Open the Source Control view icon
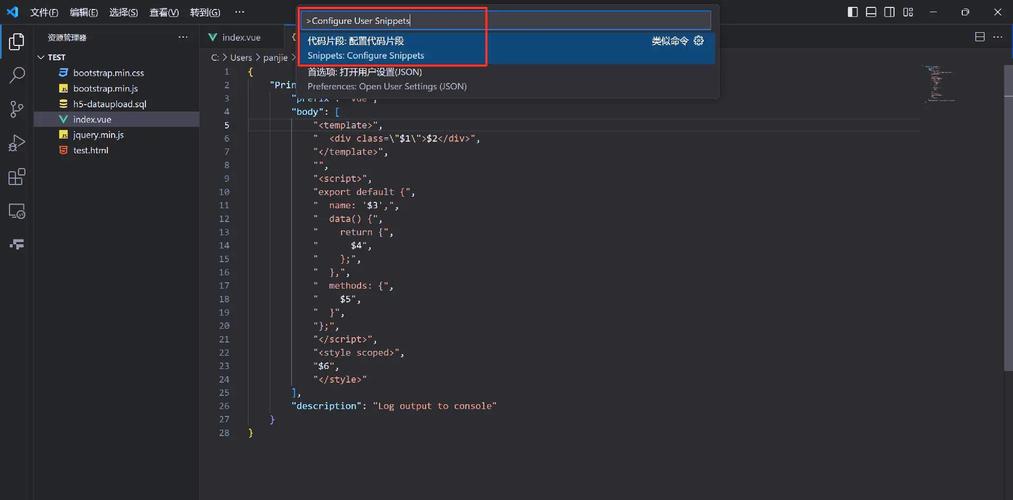Viewport: 1013px width, 500px height. (17, 109)
